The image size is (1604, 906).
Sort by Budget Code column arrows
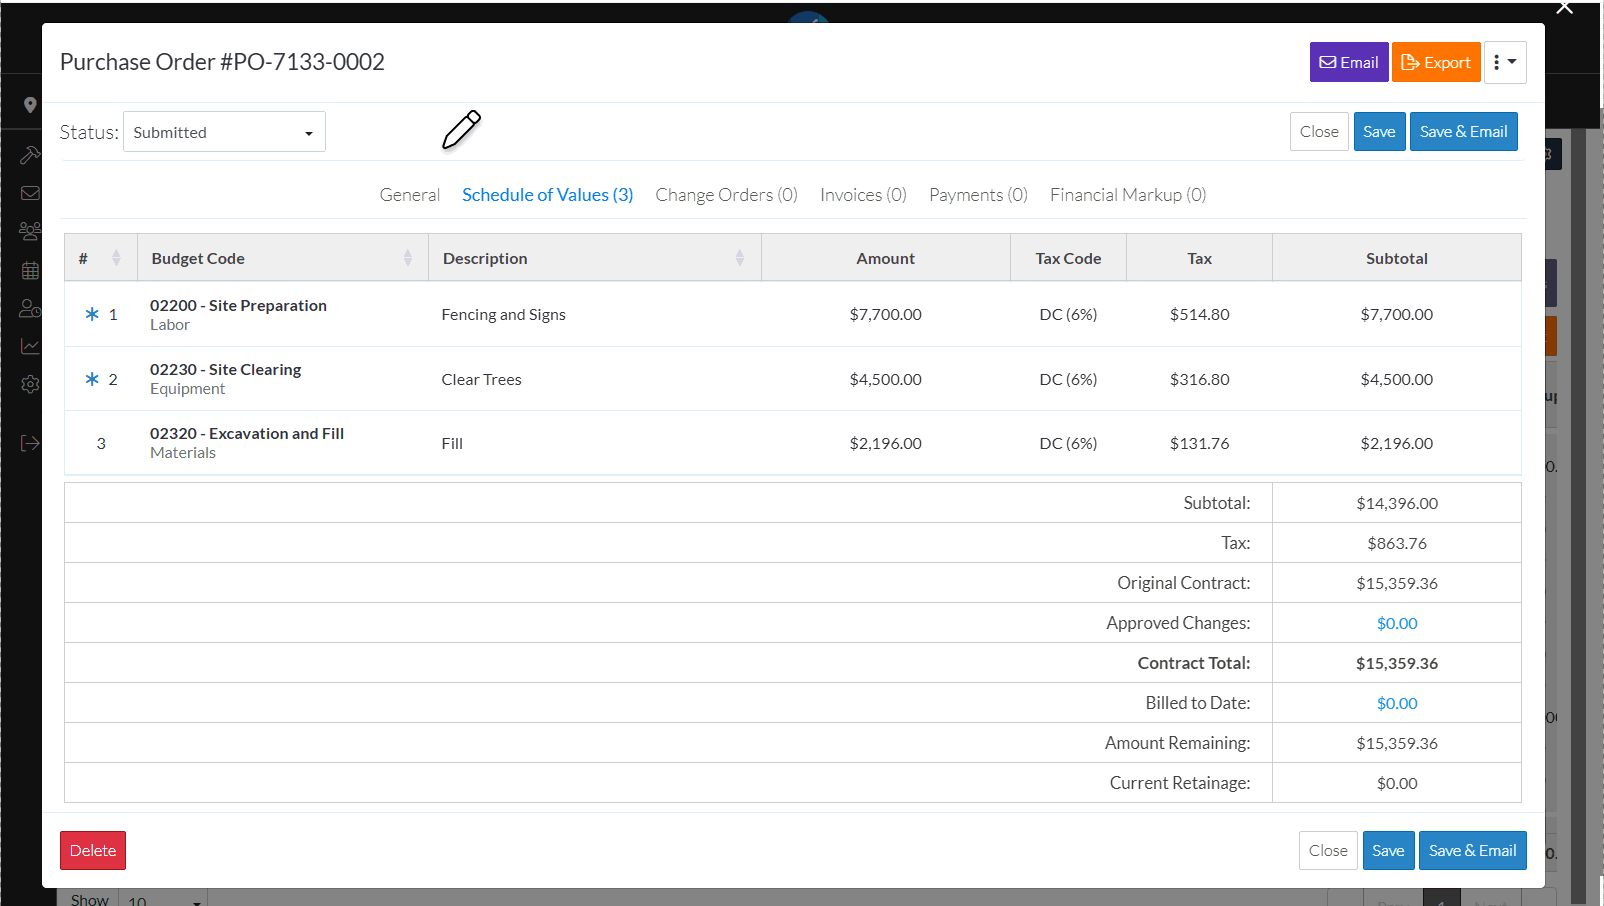coord(408,258)
